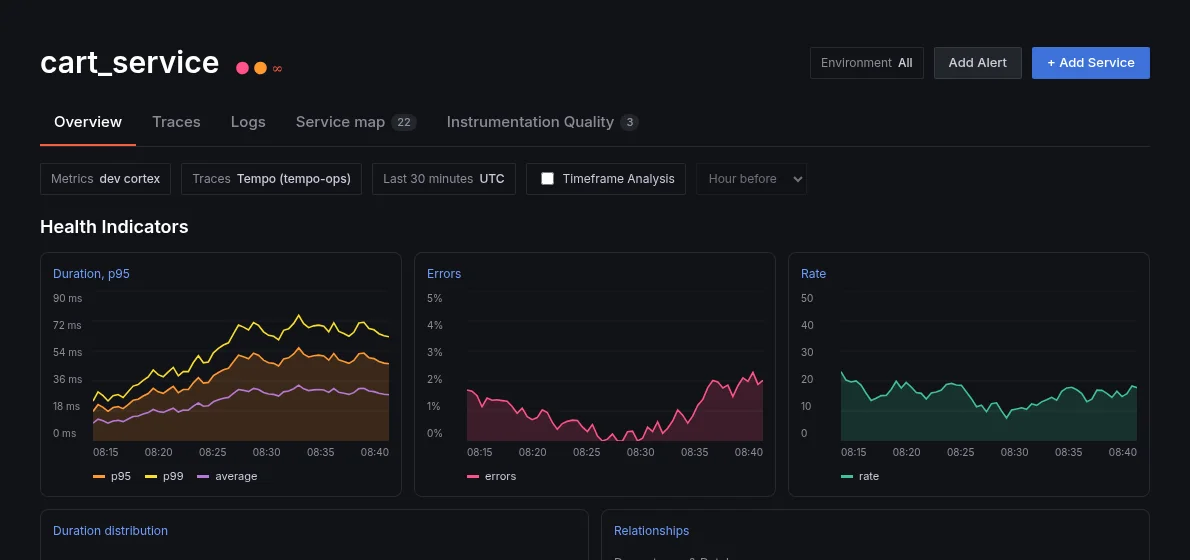
Task: Click the Health Indicators heading
Action: [x=114, y=227]
